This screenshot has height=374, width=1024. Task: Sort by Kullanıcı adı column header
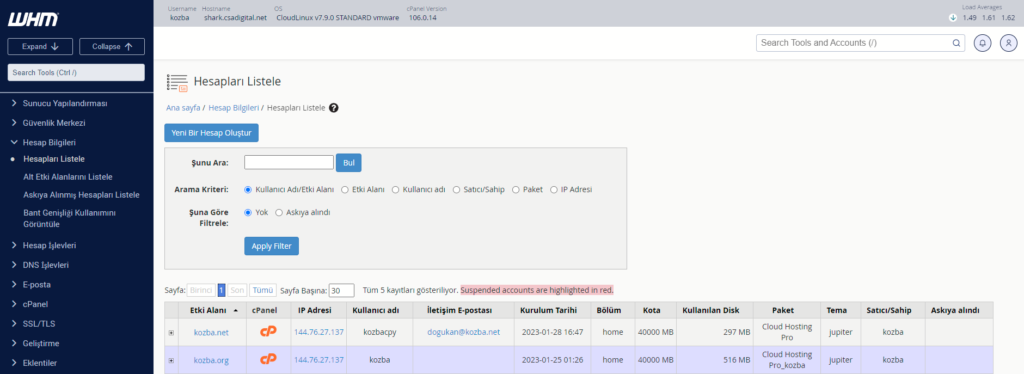point(379,310)
